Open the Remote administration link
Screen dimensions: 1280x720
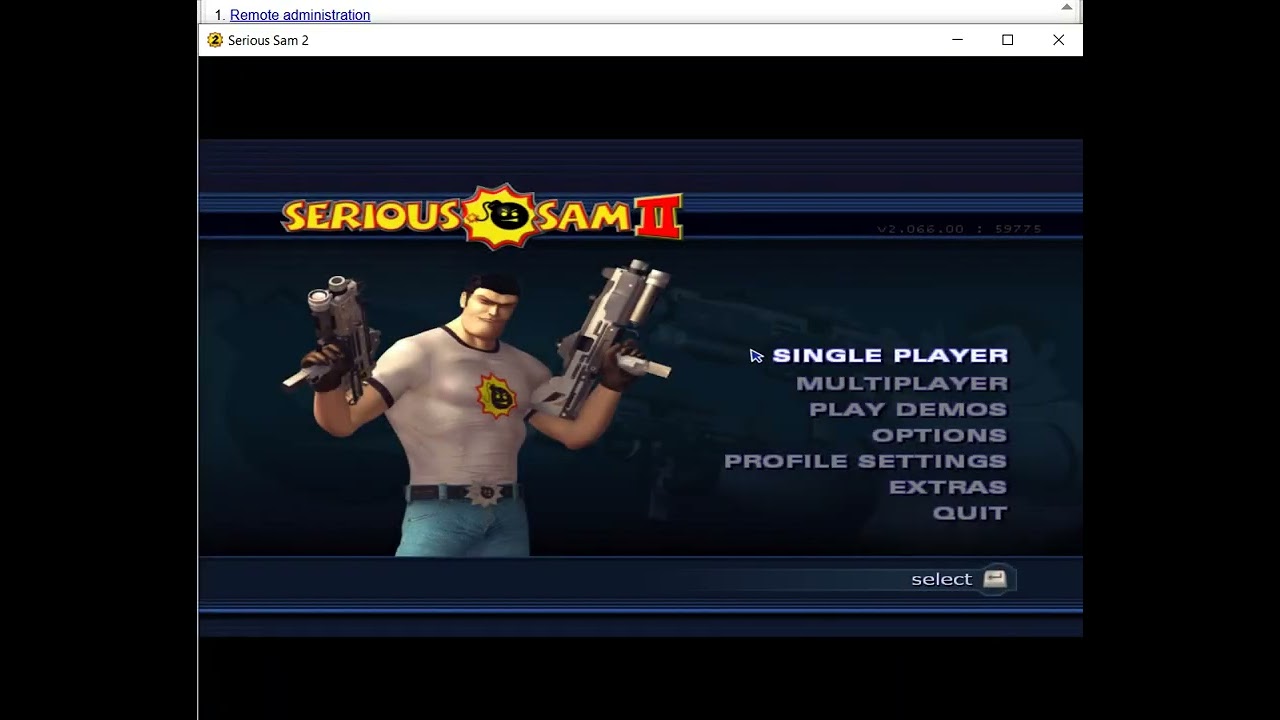pyautogui.click(x=300, y=15)
